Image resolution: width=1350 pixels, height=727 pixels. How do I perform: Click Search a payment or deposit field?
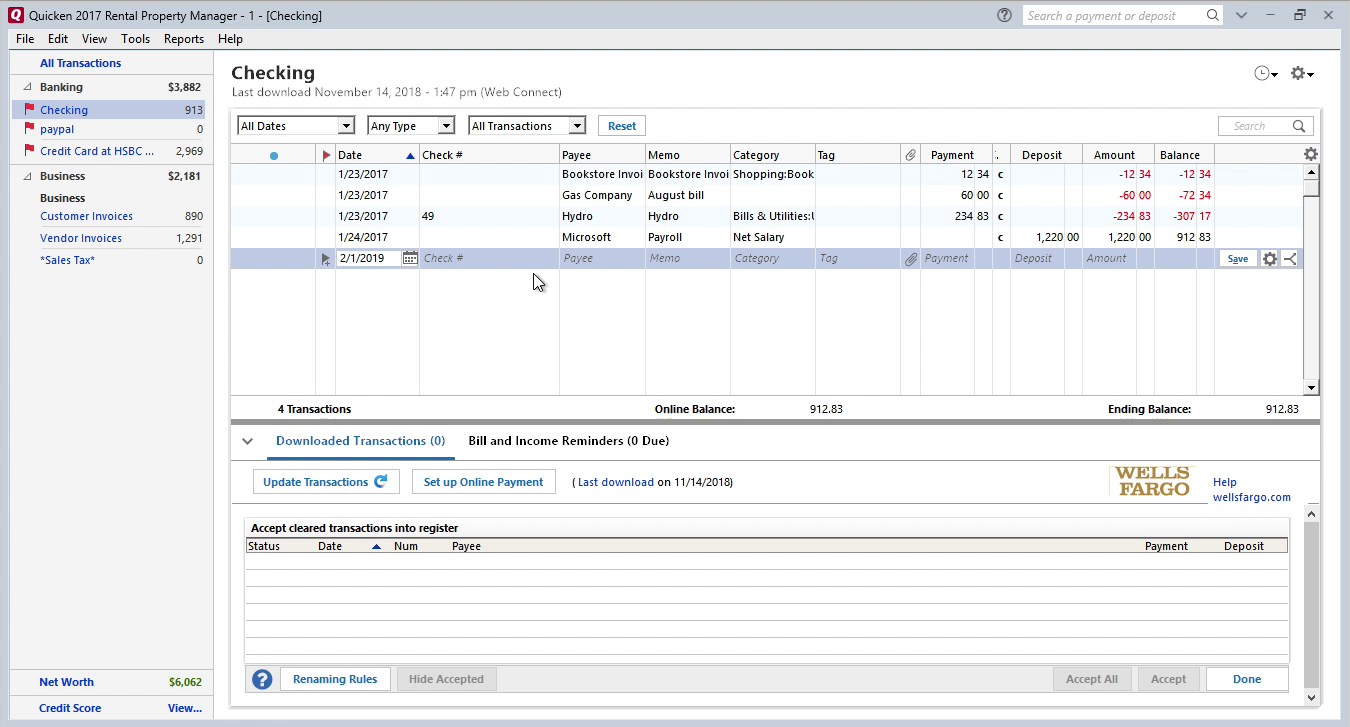click(x=1115, y=16)
